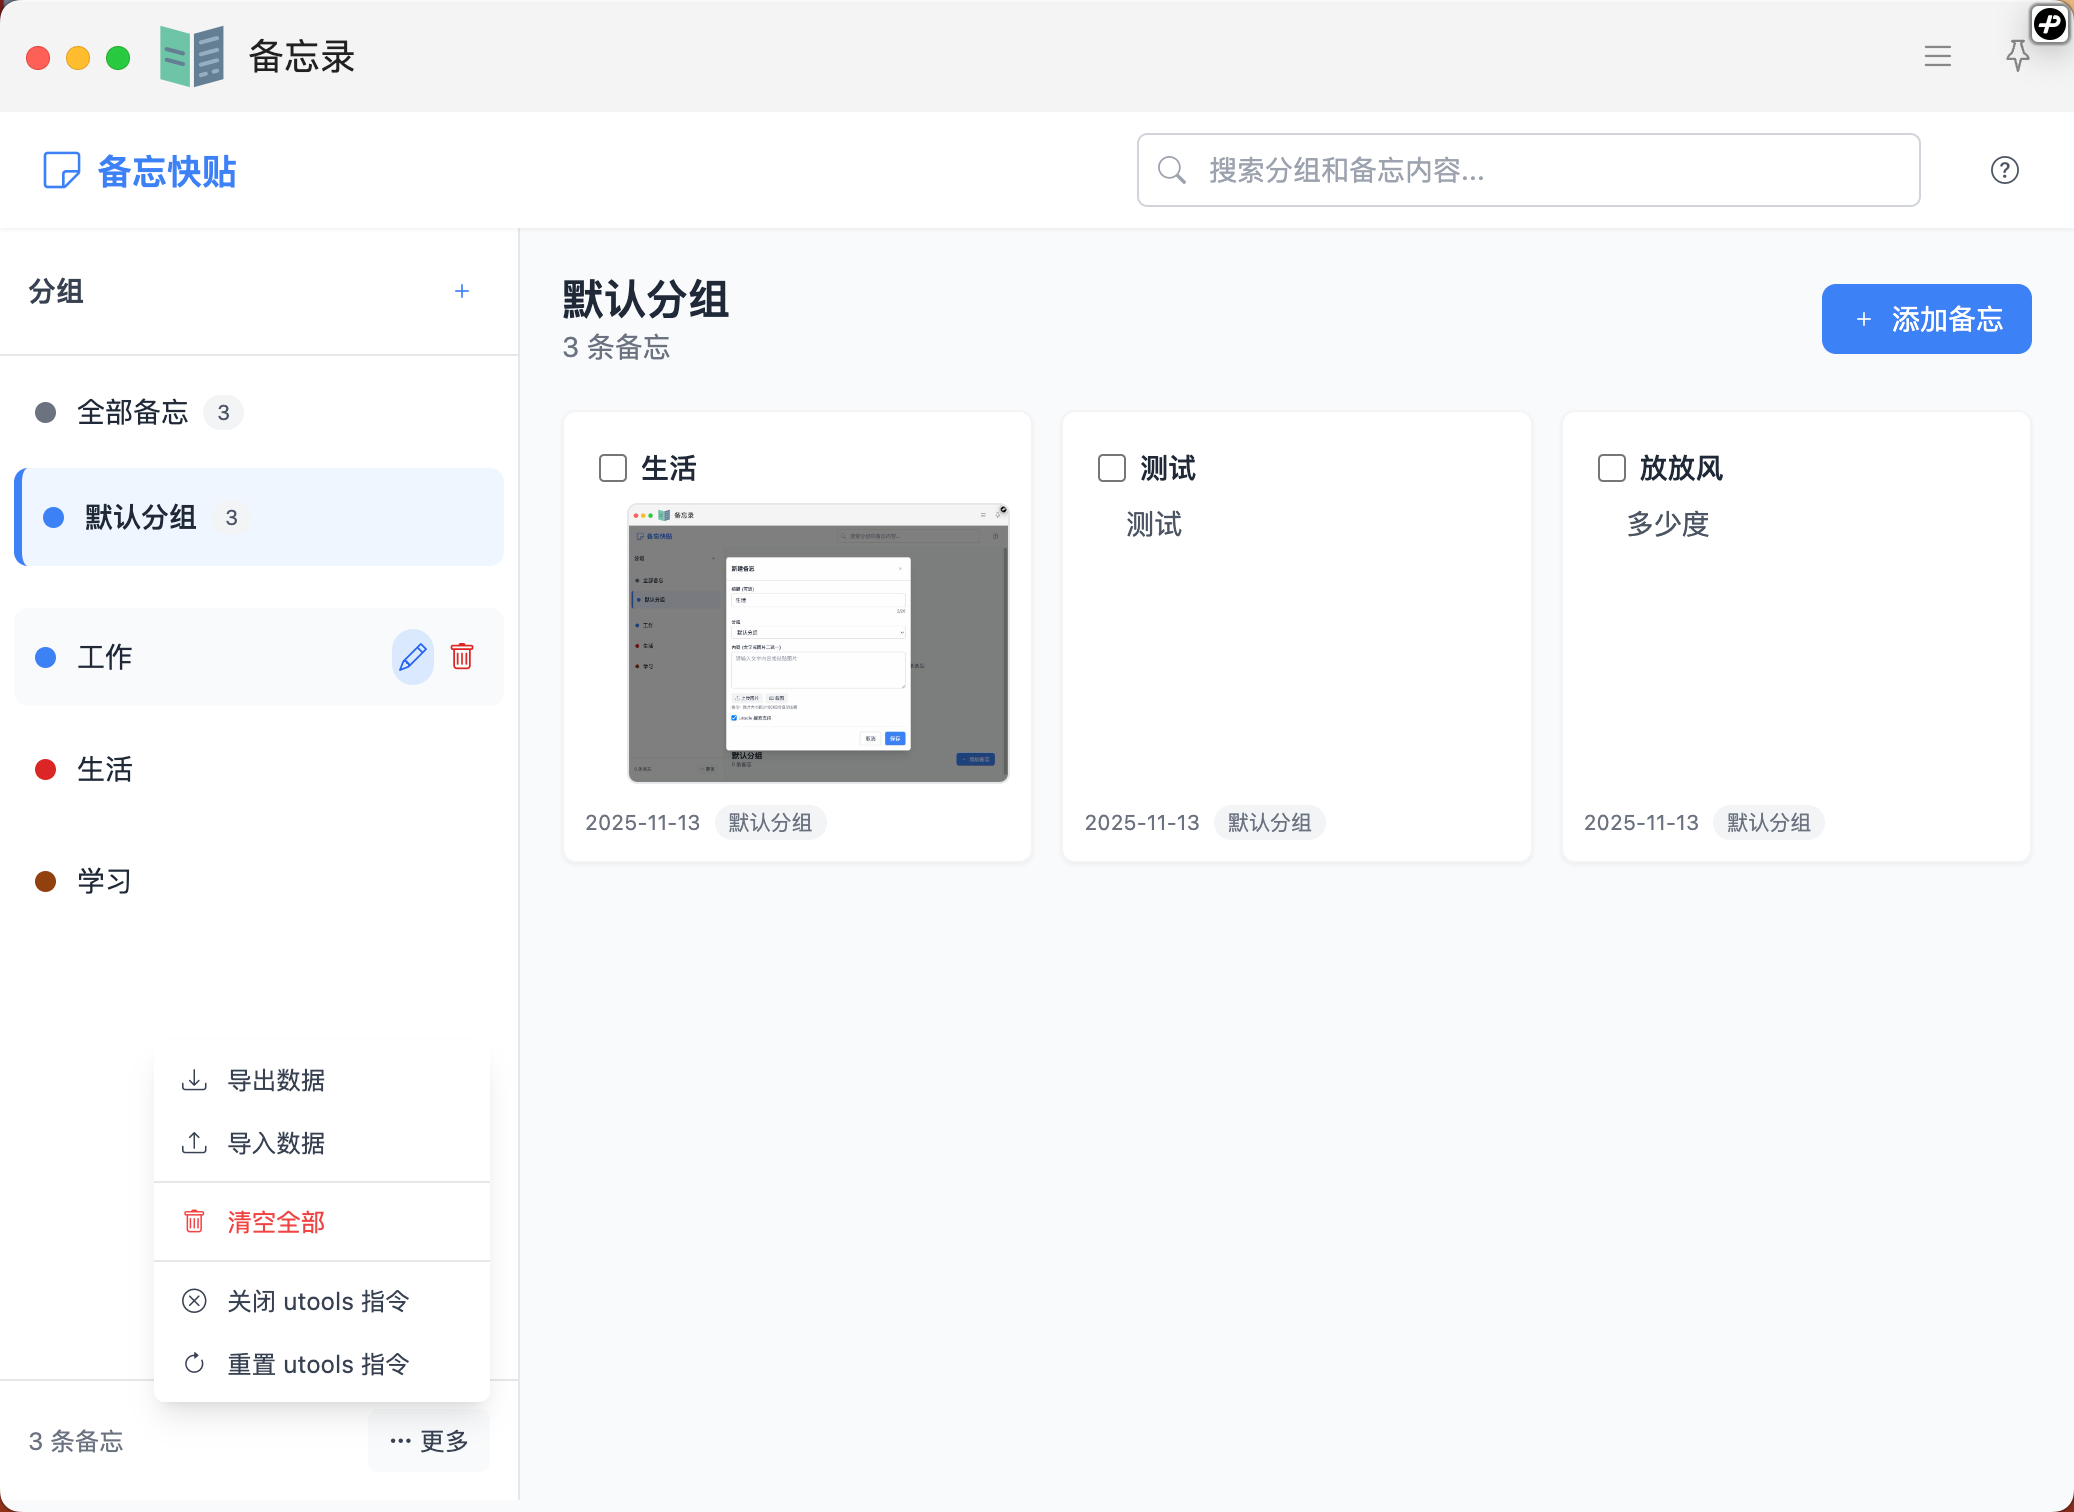Click the search magnifier icon
Screen dimensions: 2074x1512
1171,170
